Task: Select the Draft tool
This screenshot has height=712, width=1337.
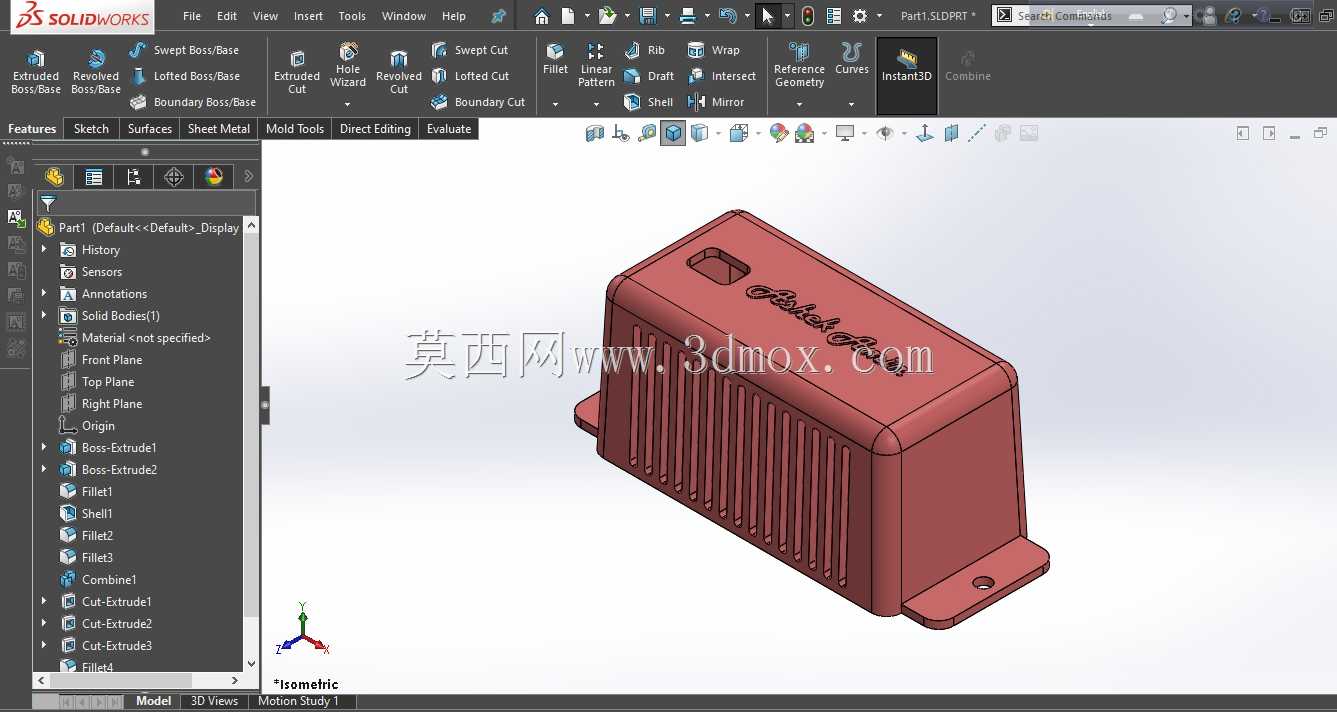Action: (649, 76)
